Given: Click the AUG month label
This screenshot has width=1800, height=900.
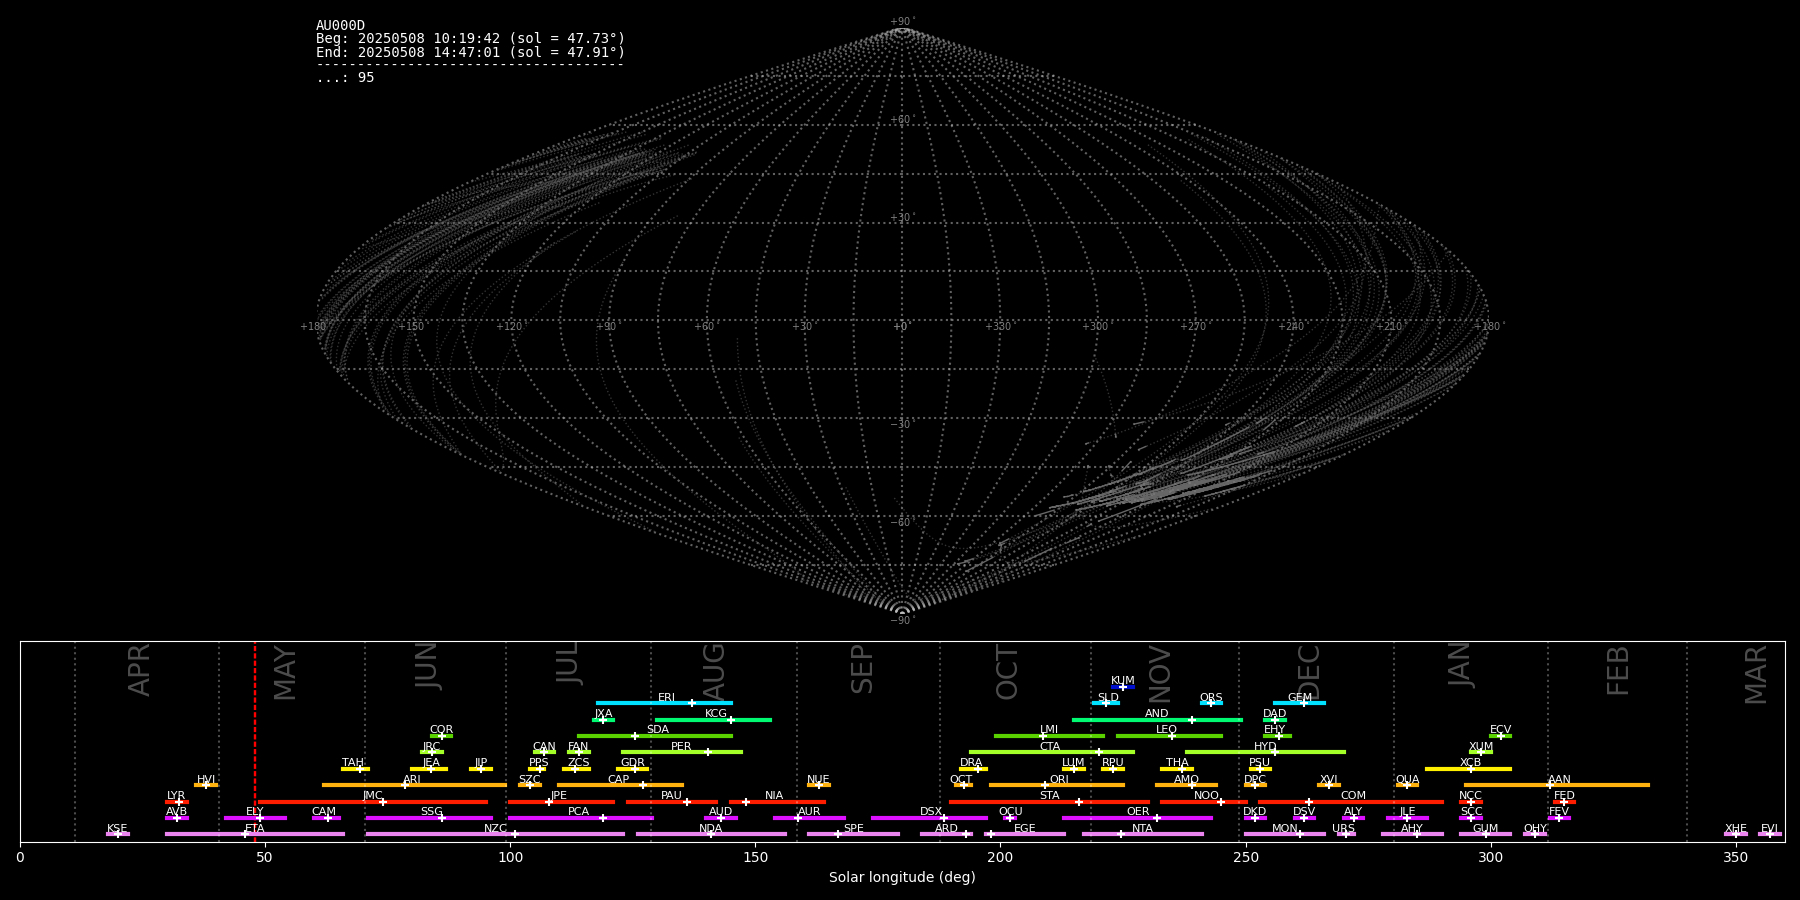Looking at the screenshot, I should (714, 671).
